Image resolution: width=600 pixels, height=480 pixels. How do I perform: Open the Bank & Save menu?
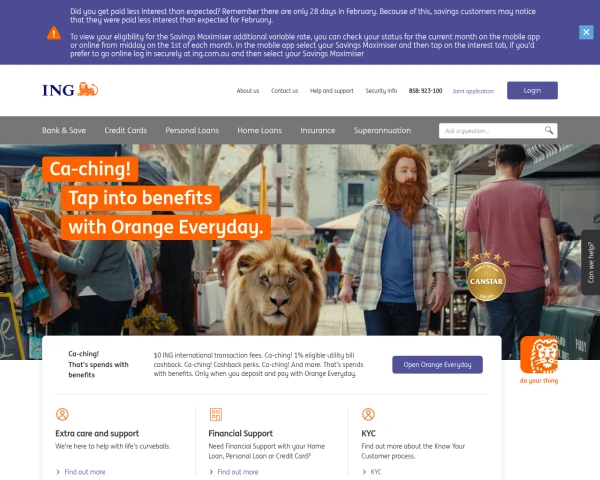click(64, 131)
